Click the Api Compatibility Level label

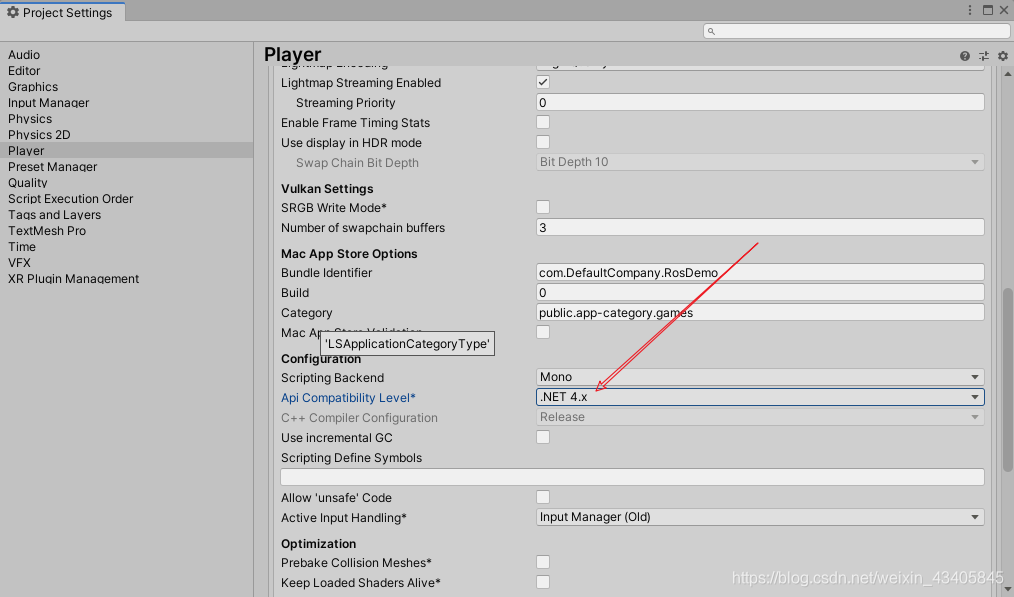pyautogui.click(x=348, y=398)
